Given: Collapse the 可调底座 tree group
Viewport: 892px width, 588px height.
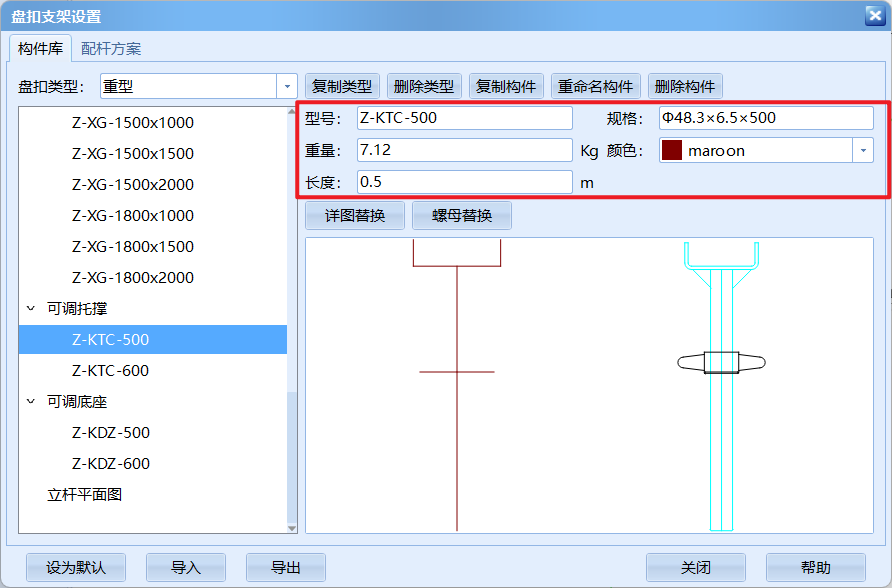Looking at the screenshot, I should click(x=31, y=402).
